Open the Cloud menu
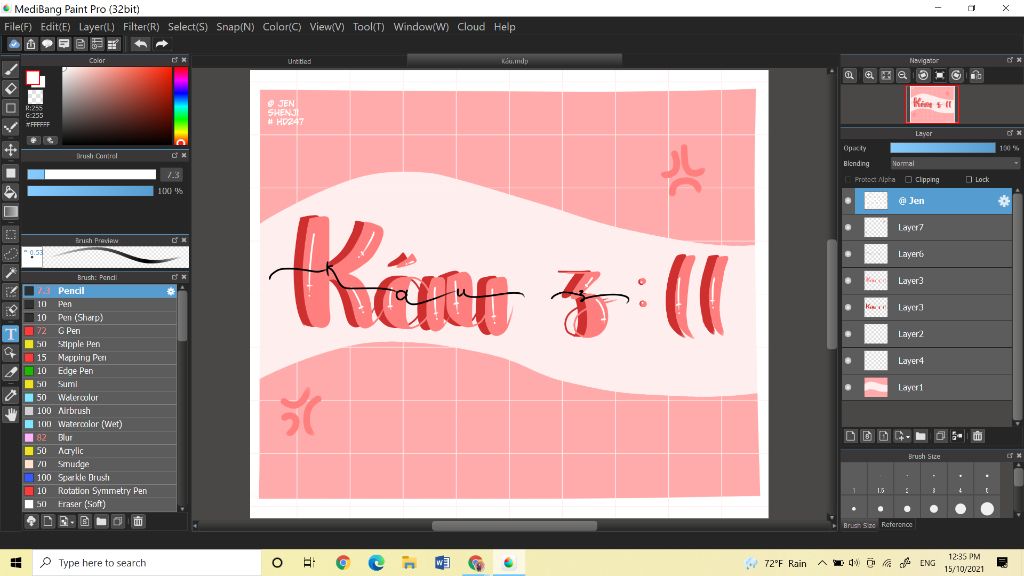 tap(471, 27)
